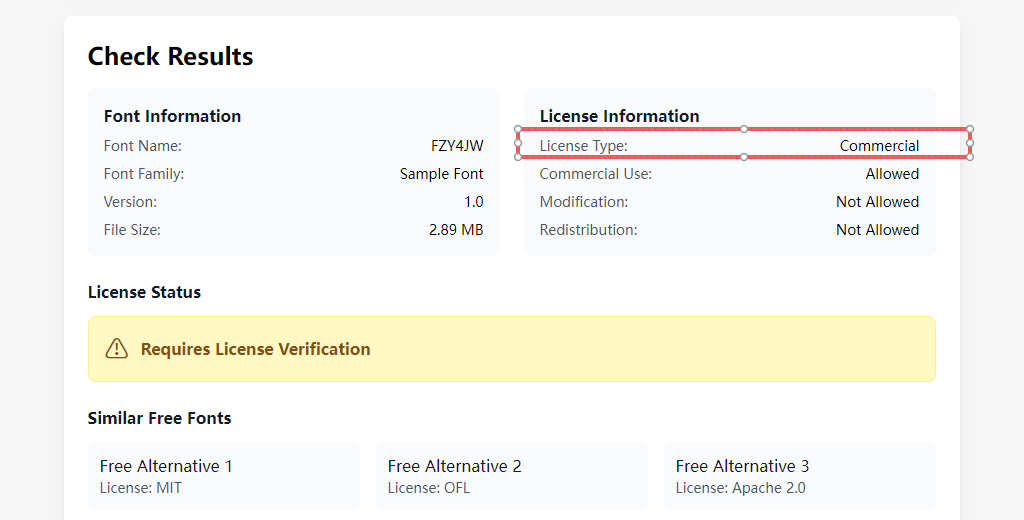Click the 2.89 MB file size value
1024x520 pixels.
tap(455, 230)
